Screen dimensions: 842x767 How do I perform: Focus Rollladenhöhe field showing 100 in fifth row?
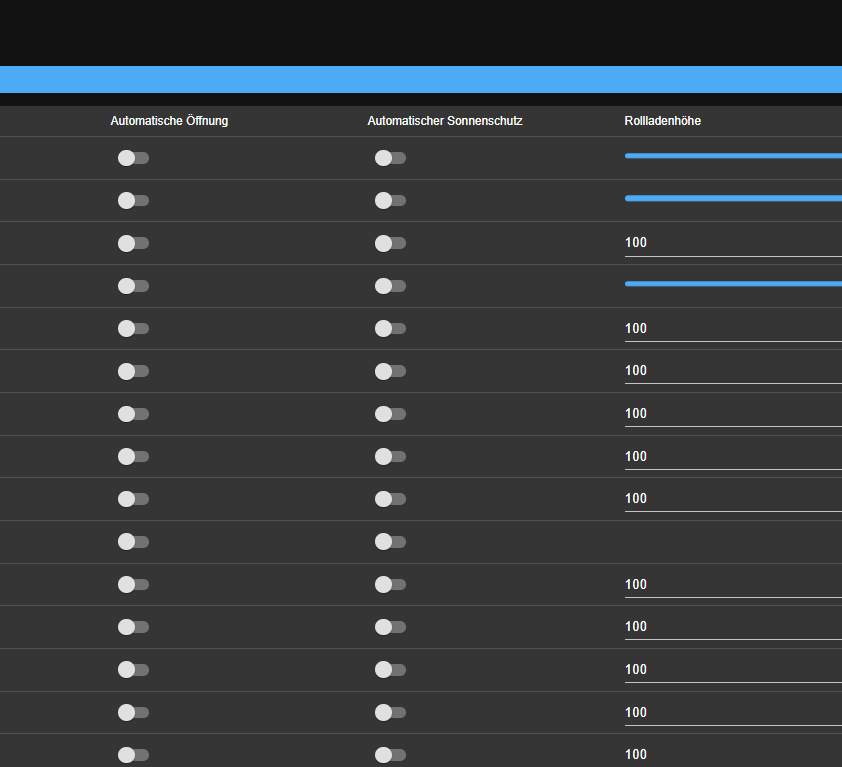coord(733,329)
